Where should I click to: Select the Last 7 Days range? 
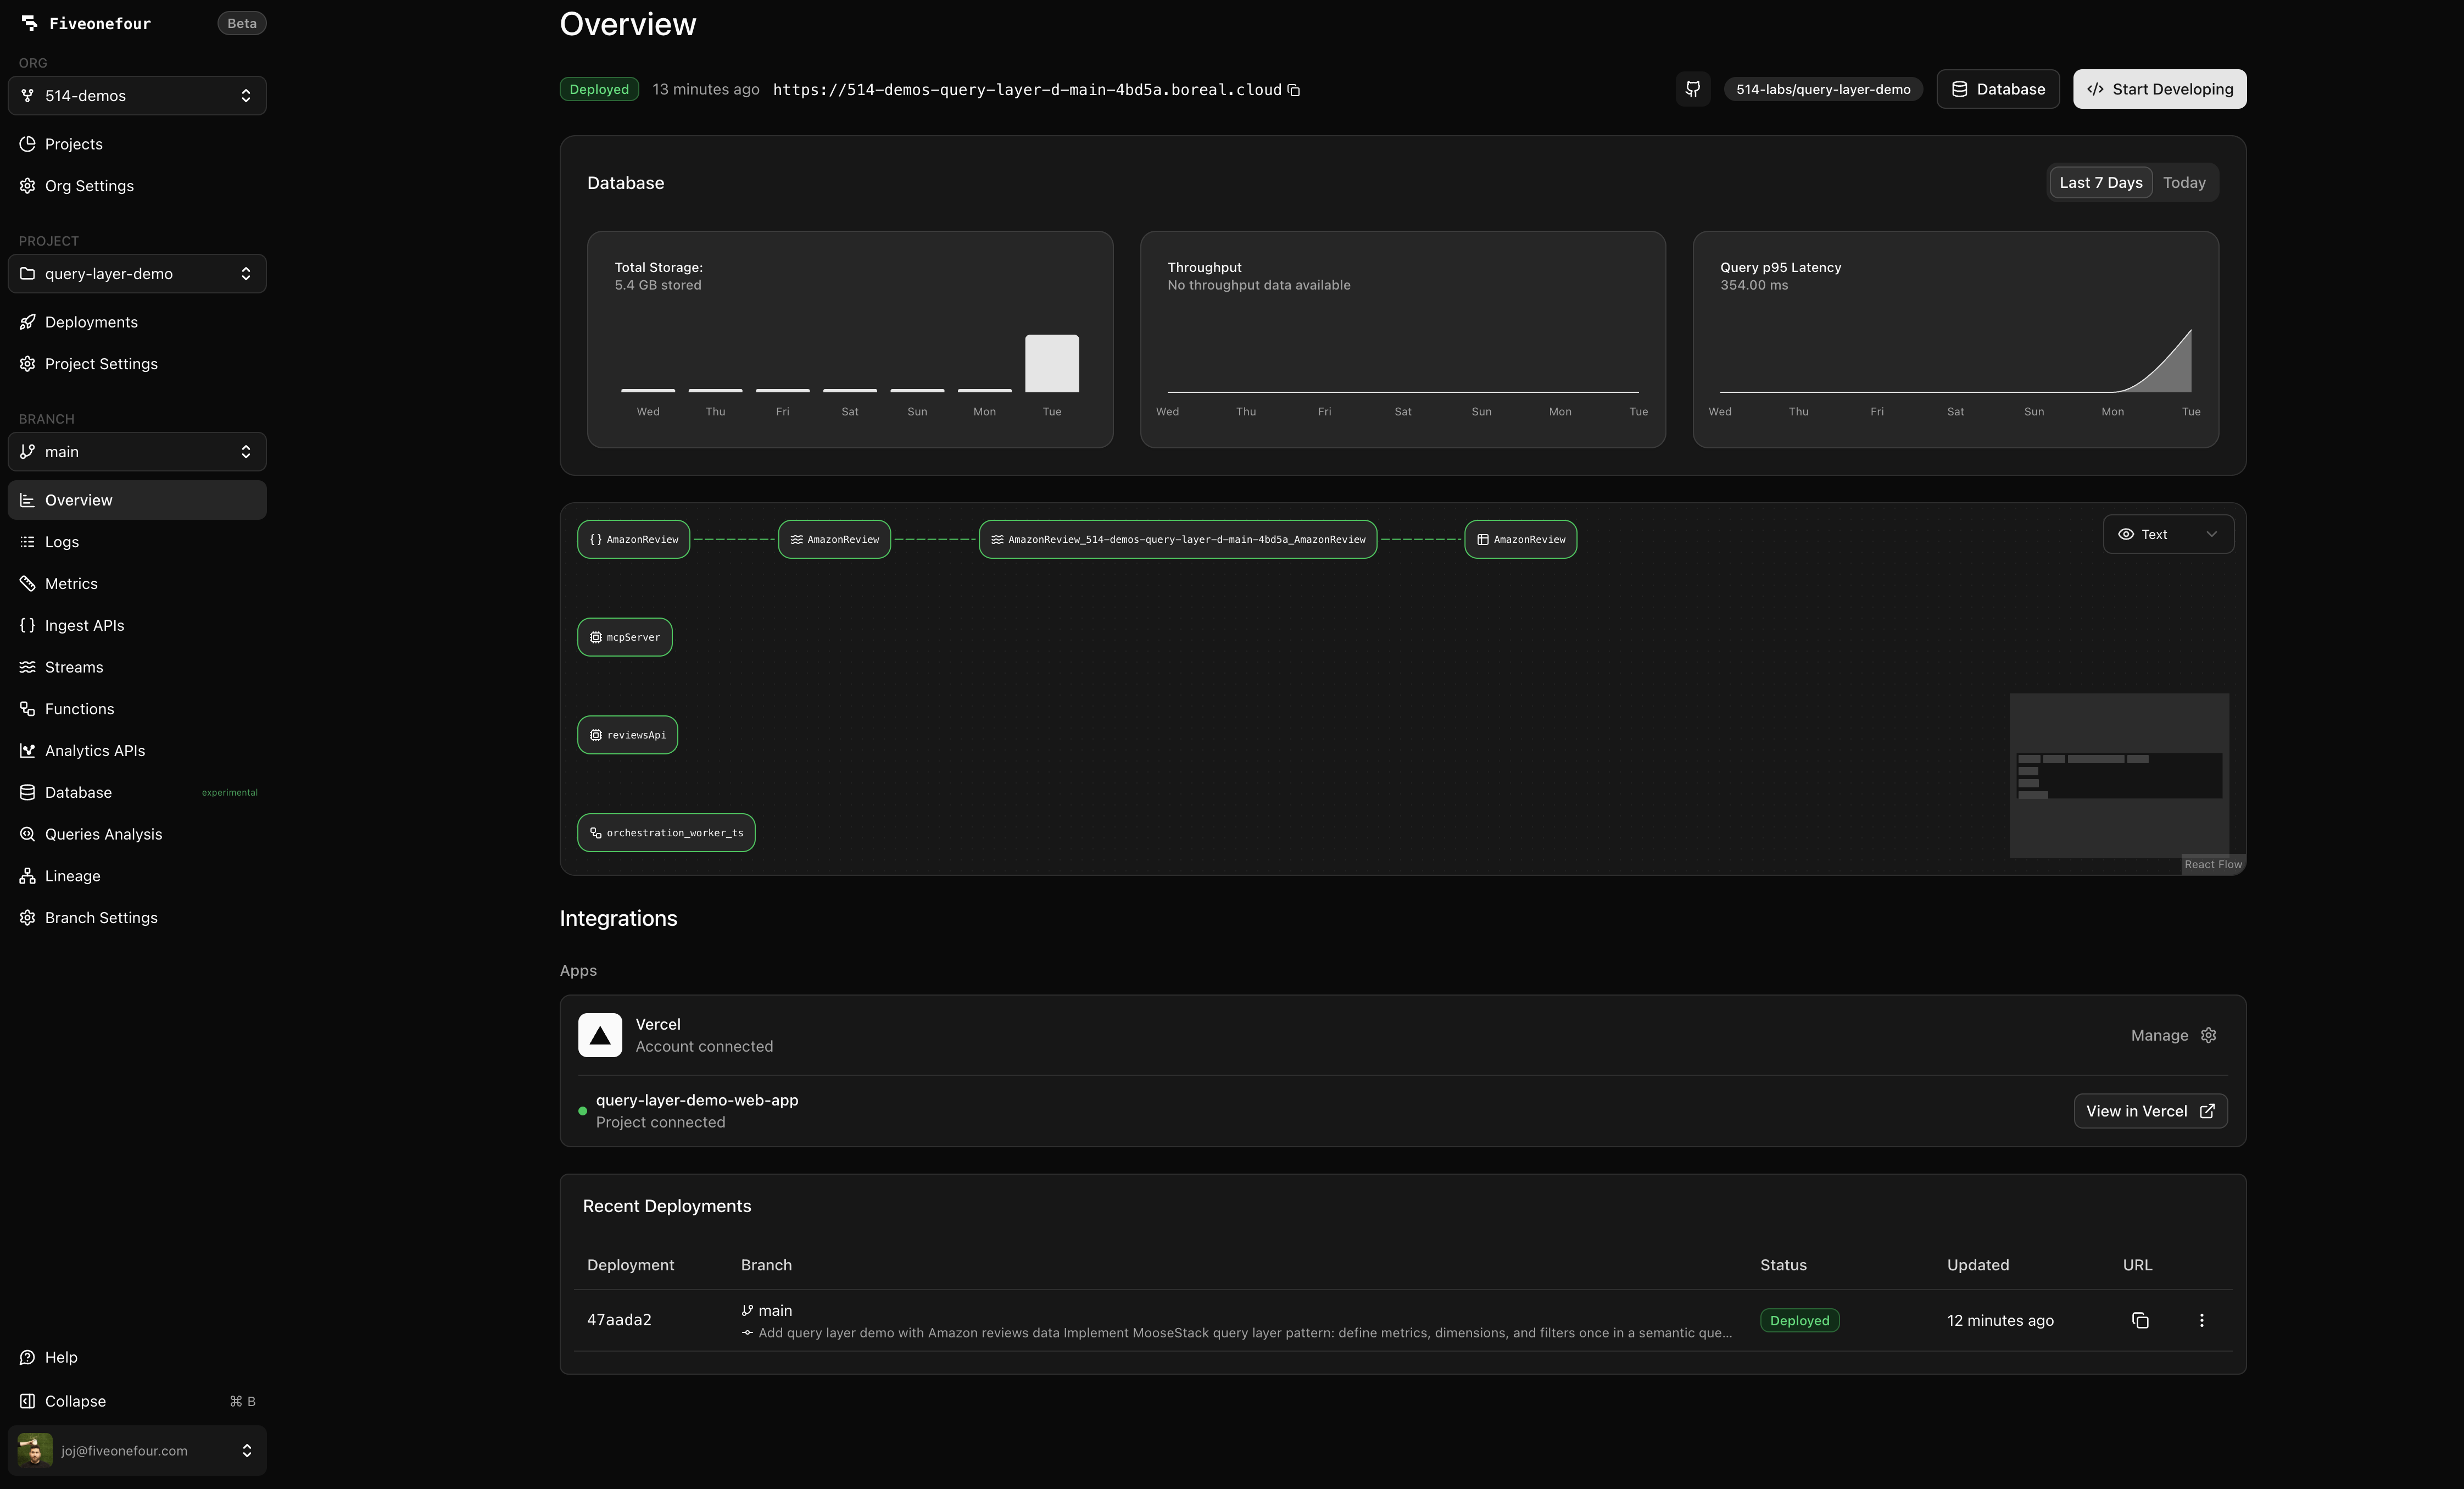2100,182
